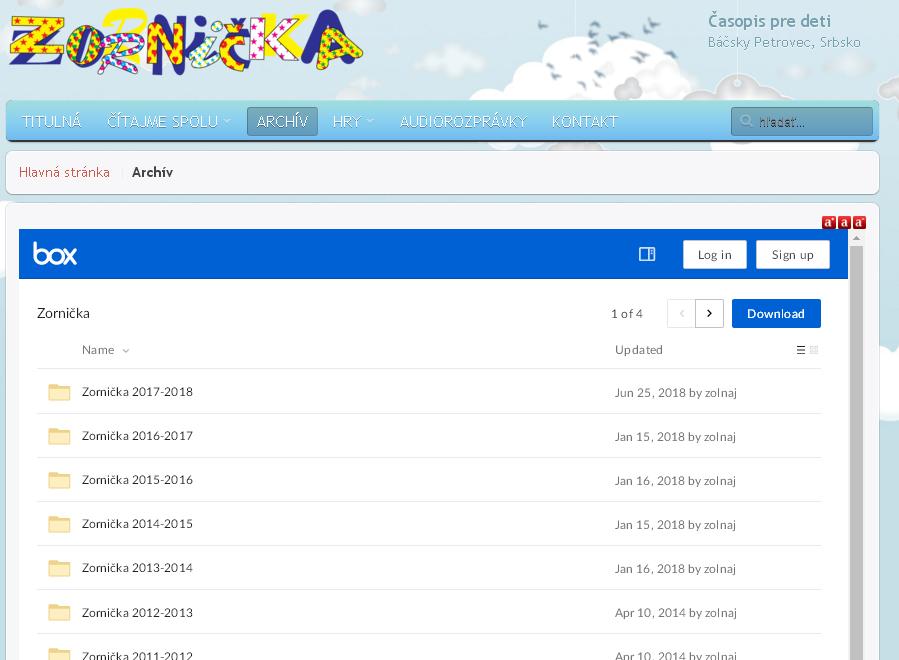Screen dimensions: 899x660
Task: Click the blue Download button
Action: 776,313
